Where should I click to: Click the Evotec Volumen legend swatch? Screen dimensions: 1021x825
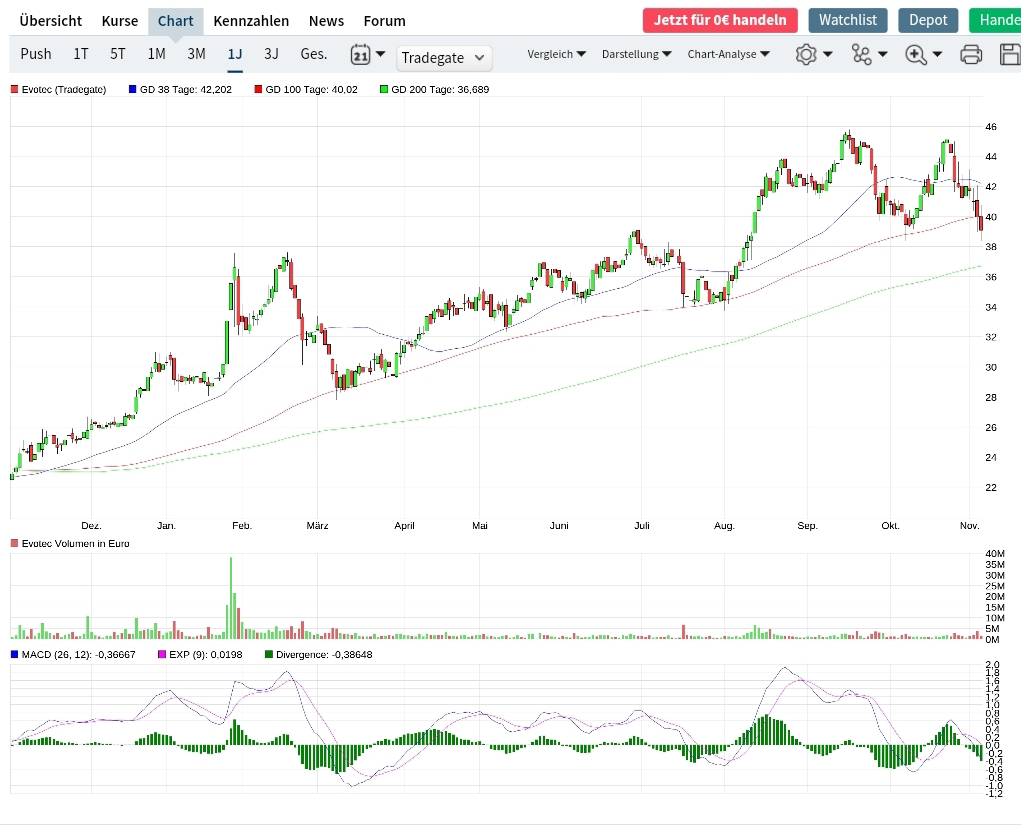click(14, 543)
